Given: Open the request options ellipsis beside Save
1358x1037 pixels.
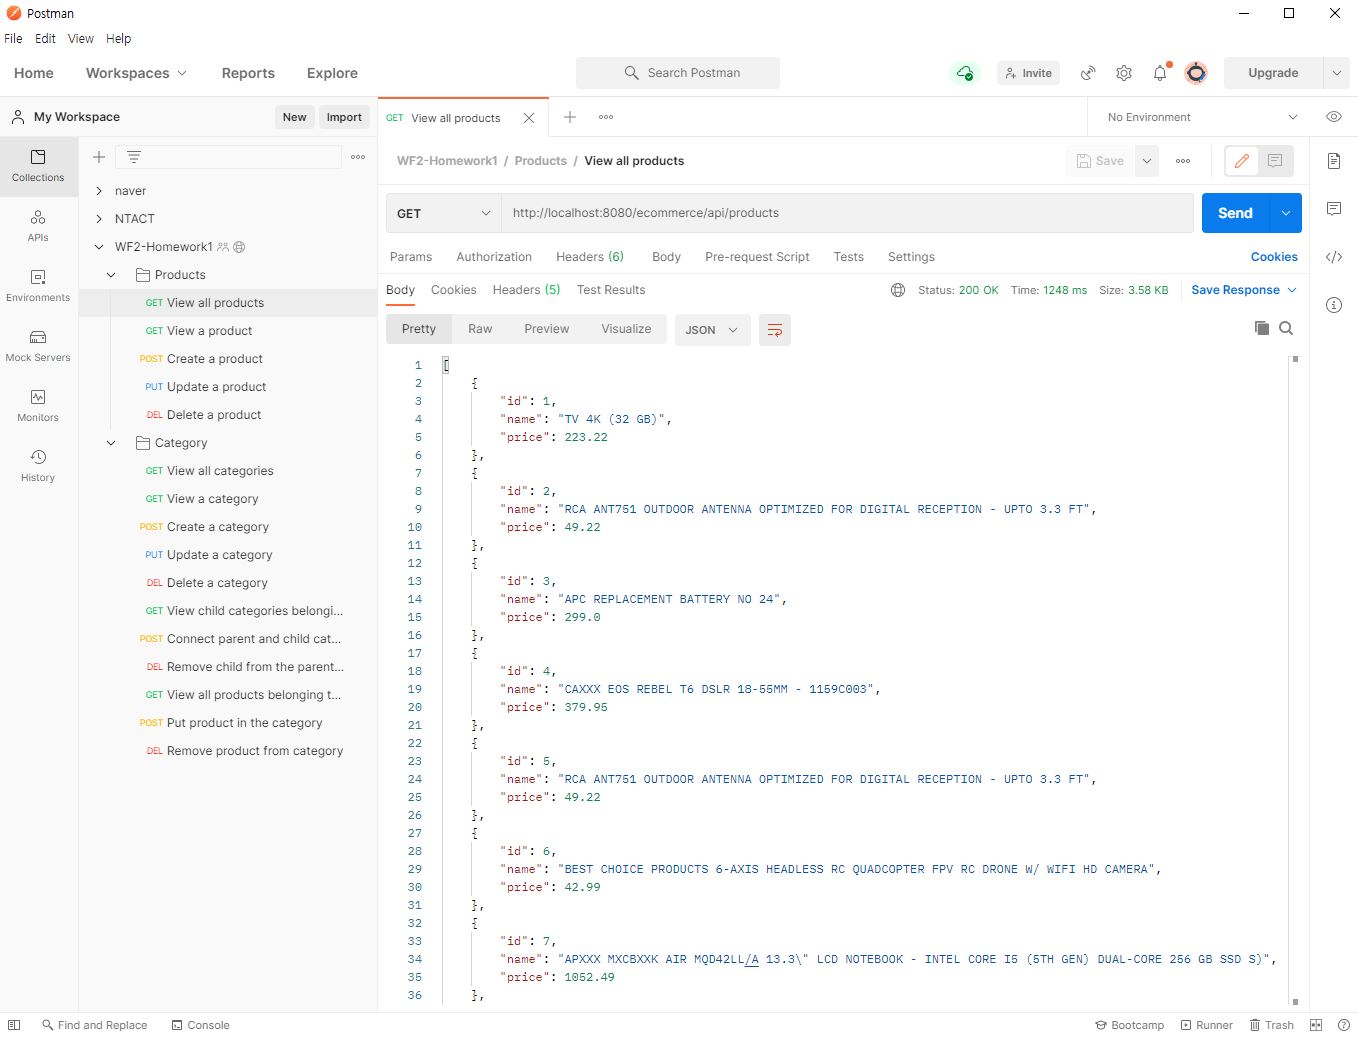Looking at the screenshot, I should pos(1183,161).
